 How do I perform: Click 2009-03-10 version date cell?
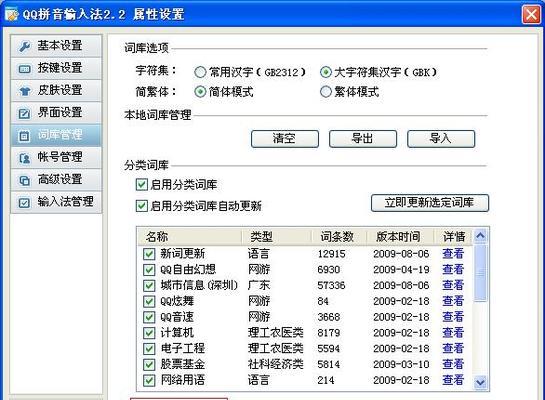coord(401,365)
